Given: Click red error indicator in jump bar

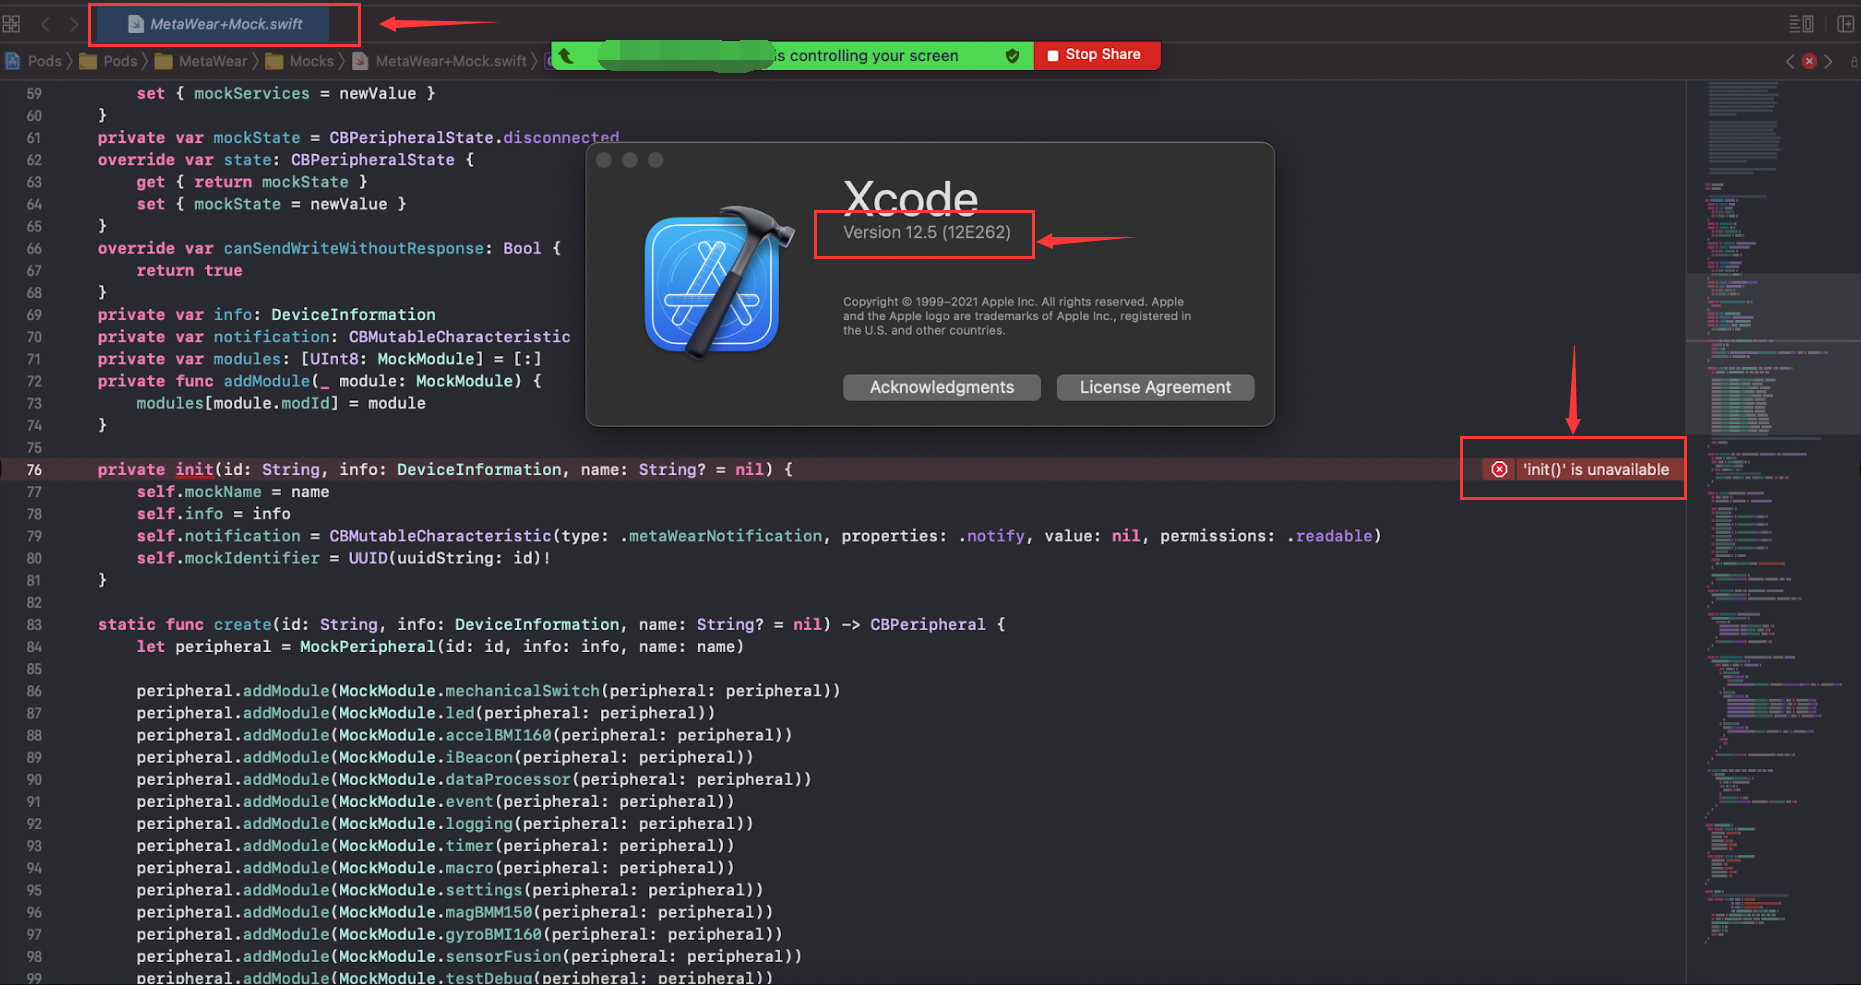Looking at the screenshot, I should (x=1809, y=61).
